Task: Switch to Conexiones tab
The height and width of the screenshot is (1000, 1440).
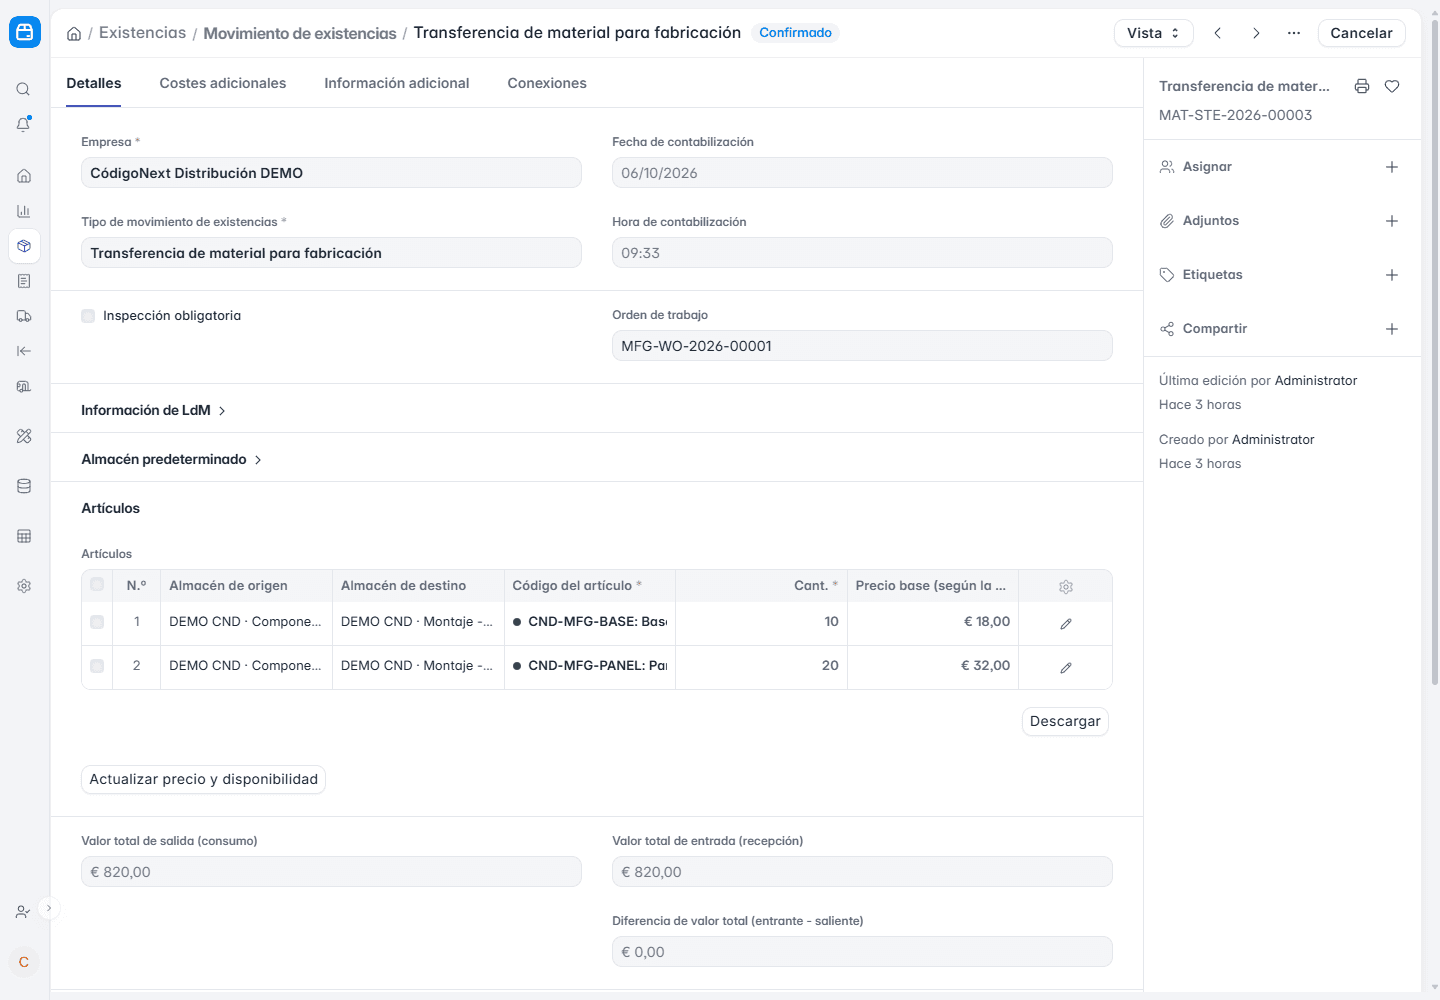Action: (547, 83)
